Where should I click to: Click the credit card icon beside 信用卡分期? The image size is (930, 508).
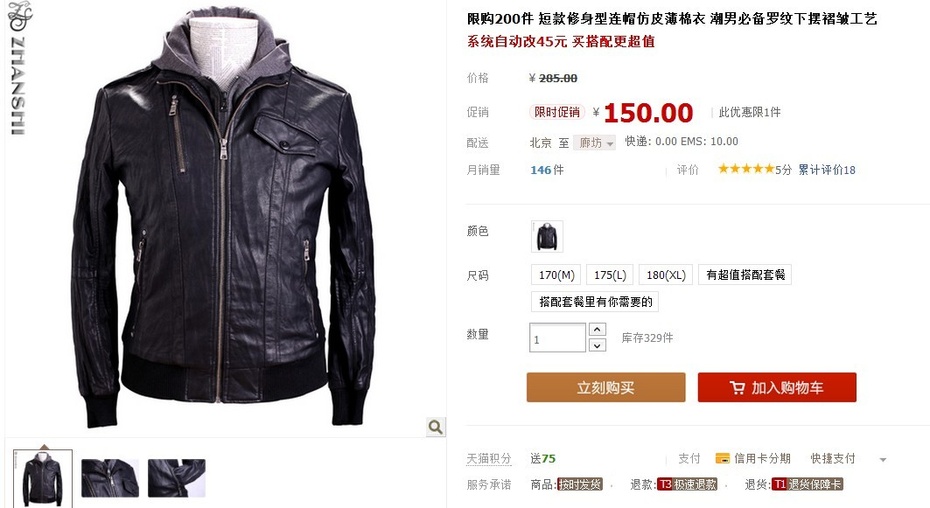pyautogui.click(x=722, y=458)
